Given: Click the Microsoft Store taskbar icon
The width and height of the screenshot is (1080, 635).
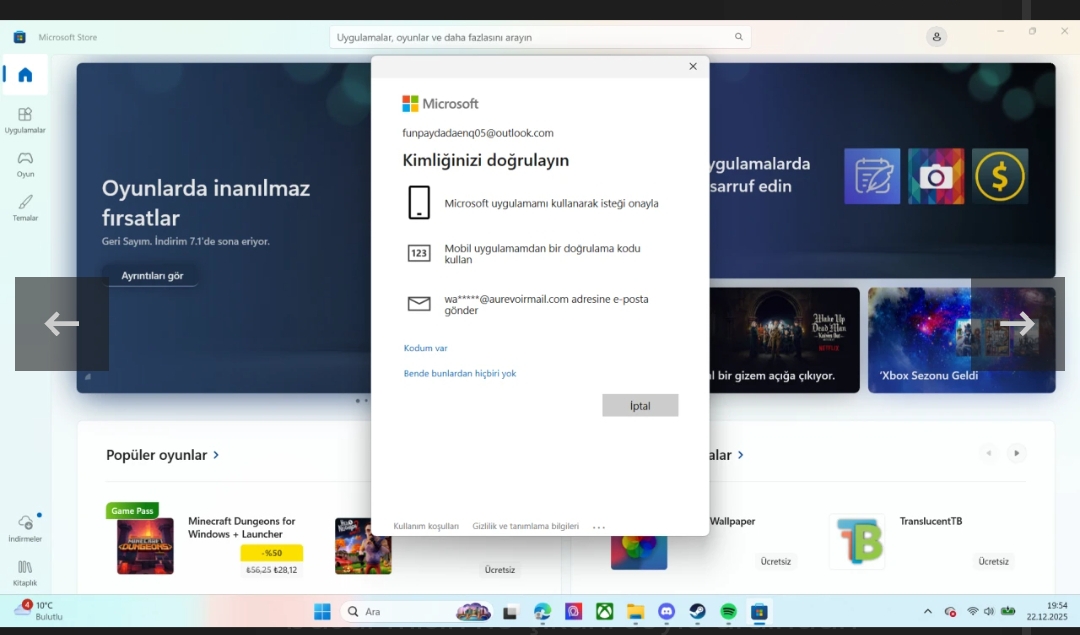Looking at the screenshot, I should click(759, 612).
